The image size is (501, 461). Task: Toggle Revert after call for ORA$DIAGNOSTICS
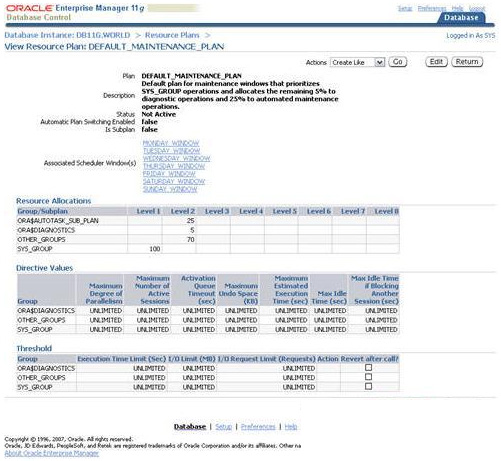tap(368, 367)
